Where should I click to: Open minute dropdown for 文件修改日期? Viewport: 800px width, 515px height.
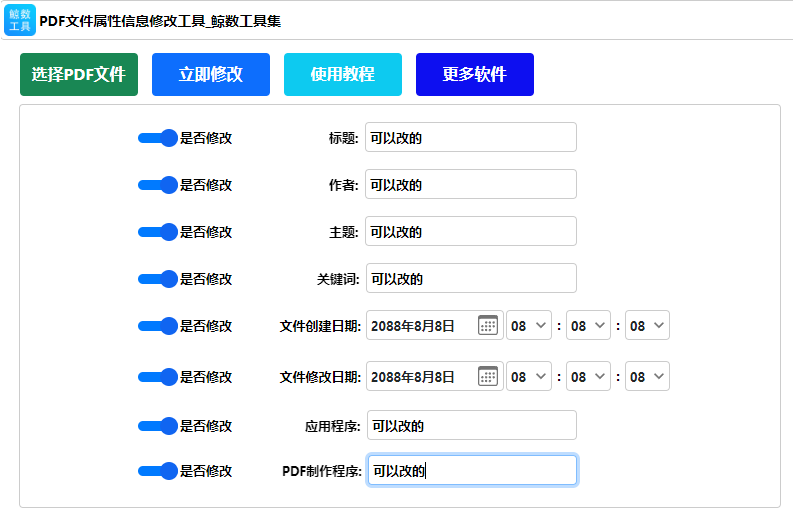[588, 376]
